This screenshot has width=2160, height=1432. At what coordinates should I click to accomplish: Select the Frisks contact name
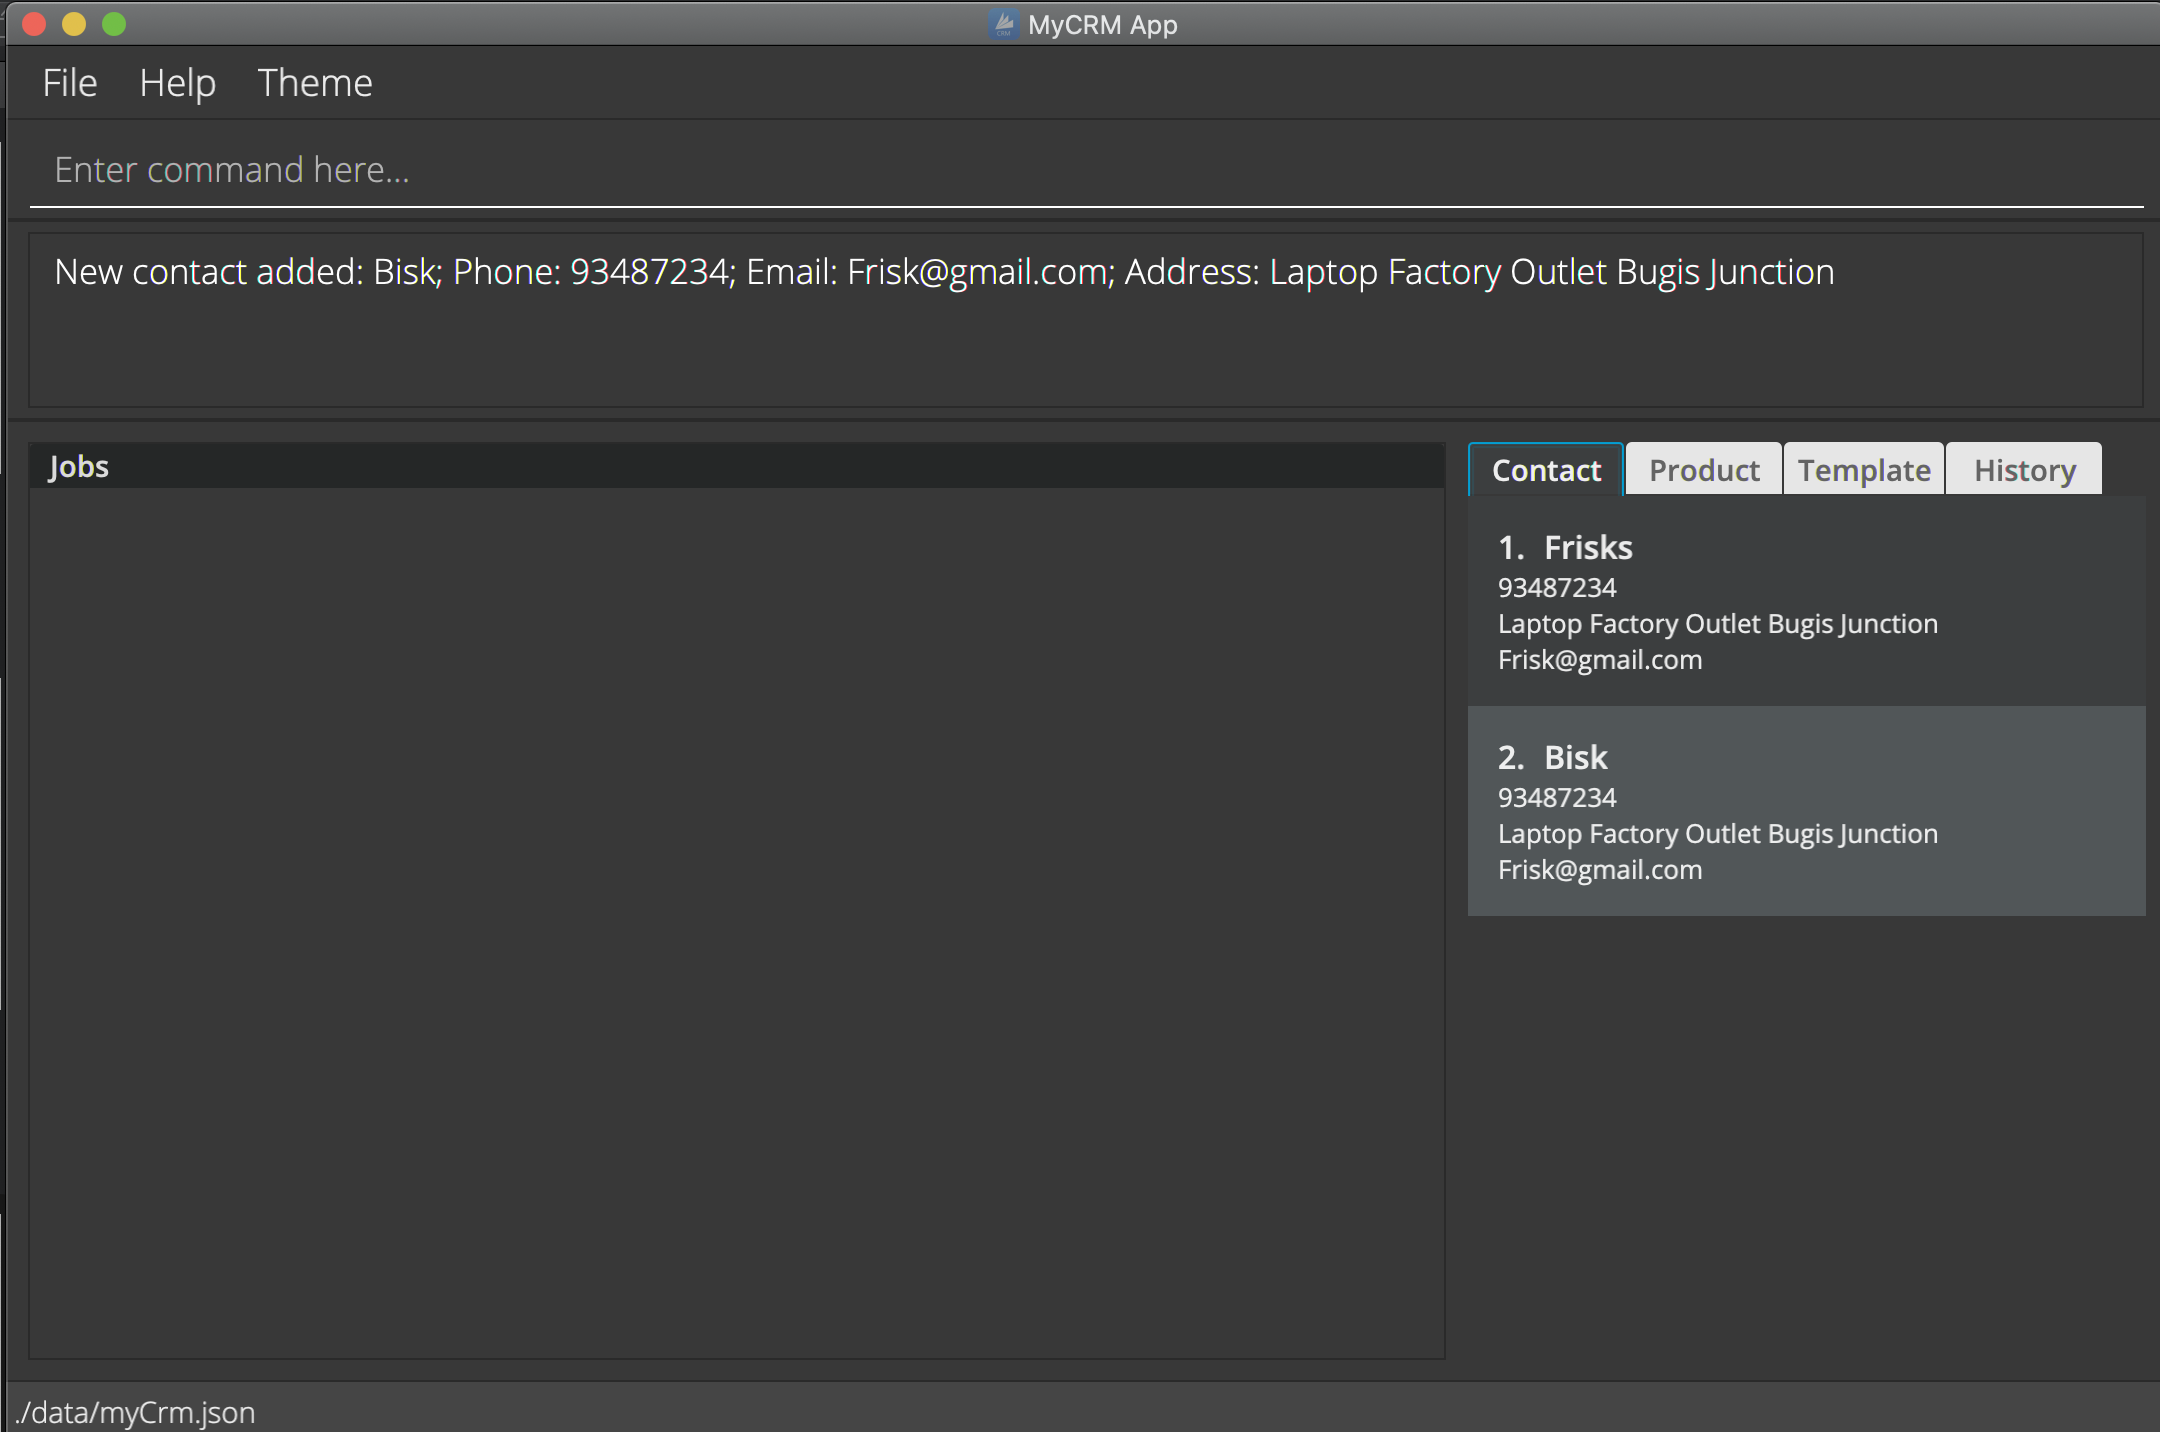point(1588,548)
